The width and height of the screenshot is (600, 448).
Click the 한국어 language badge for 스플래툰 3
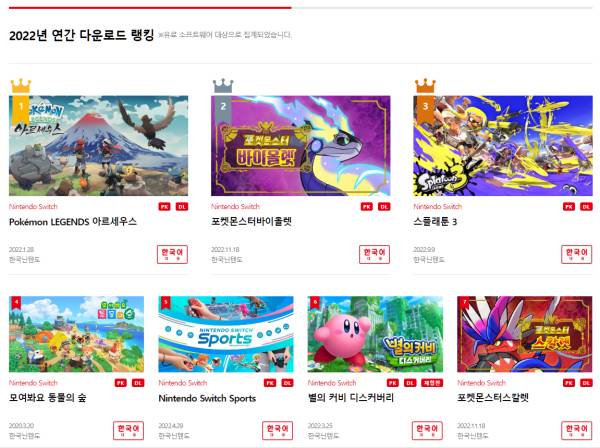click(x=577, y=254)
